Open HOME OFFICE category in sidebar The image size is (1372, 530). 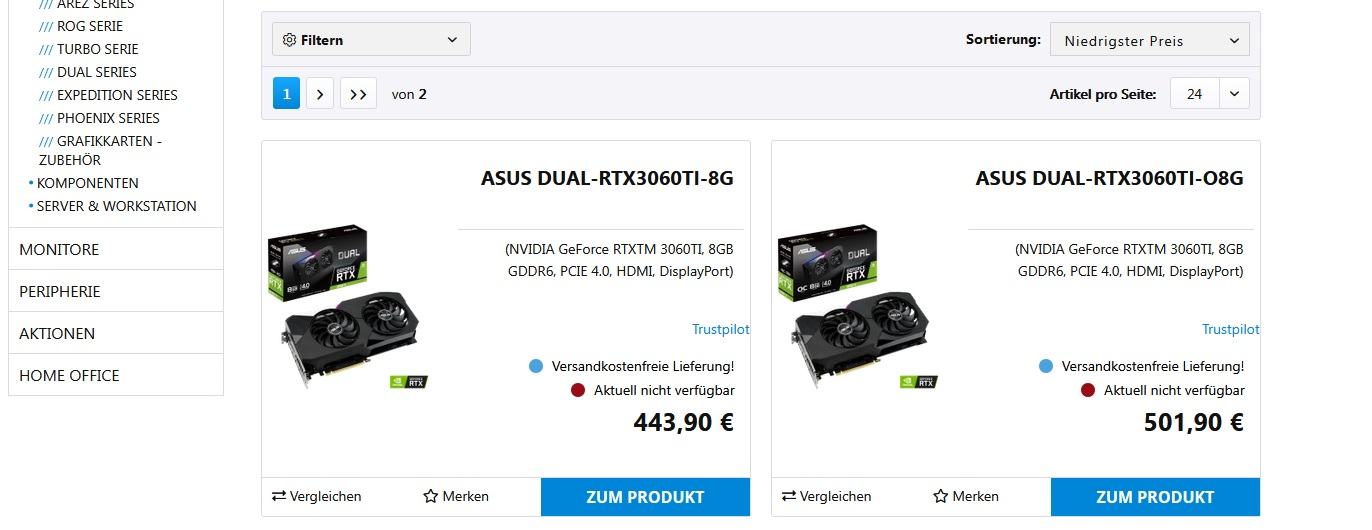(116, 375)
